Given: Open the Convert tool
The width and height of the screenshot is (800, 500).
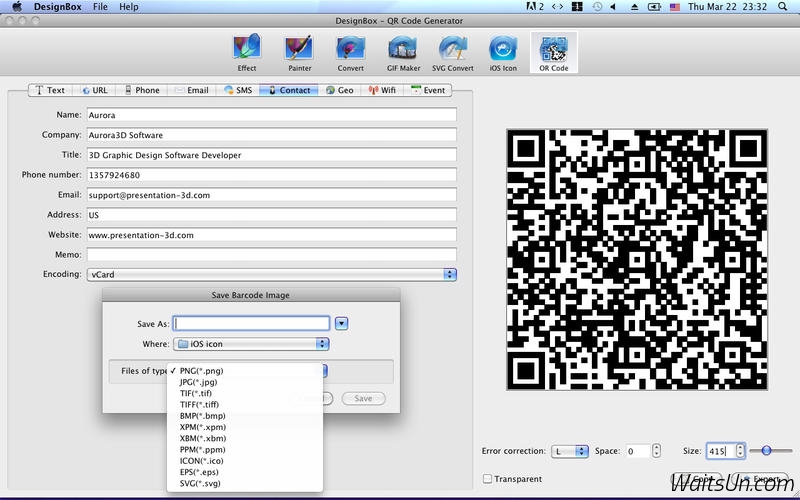Looking at the screenshot, I should coord(351,53).
